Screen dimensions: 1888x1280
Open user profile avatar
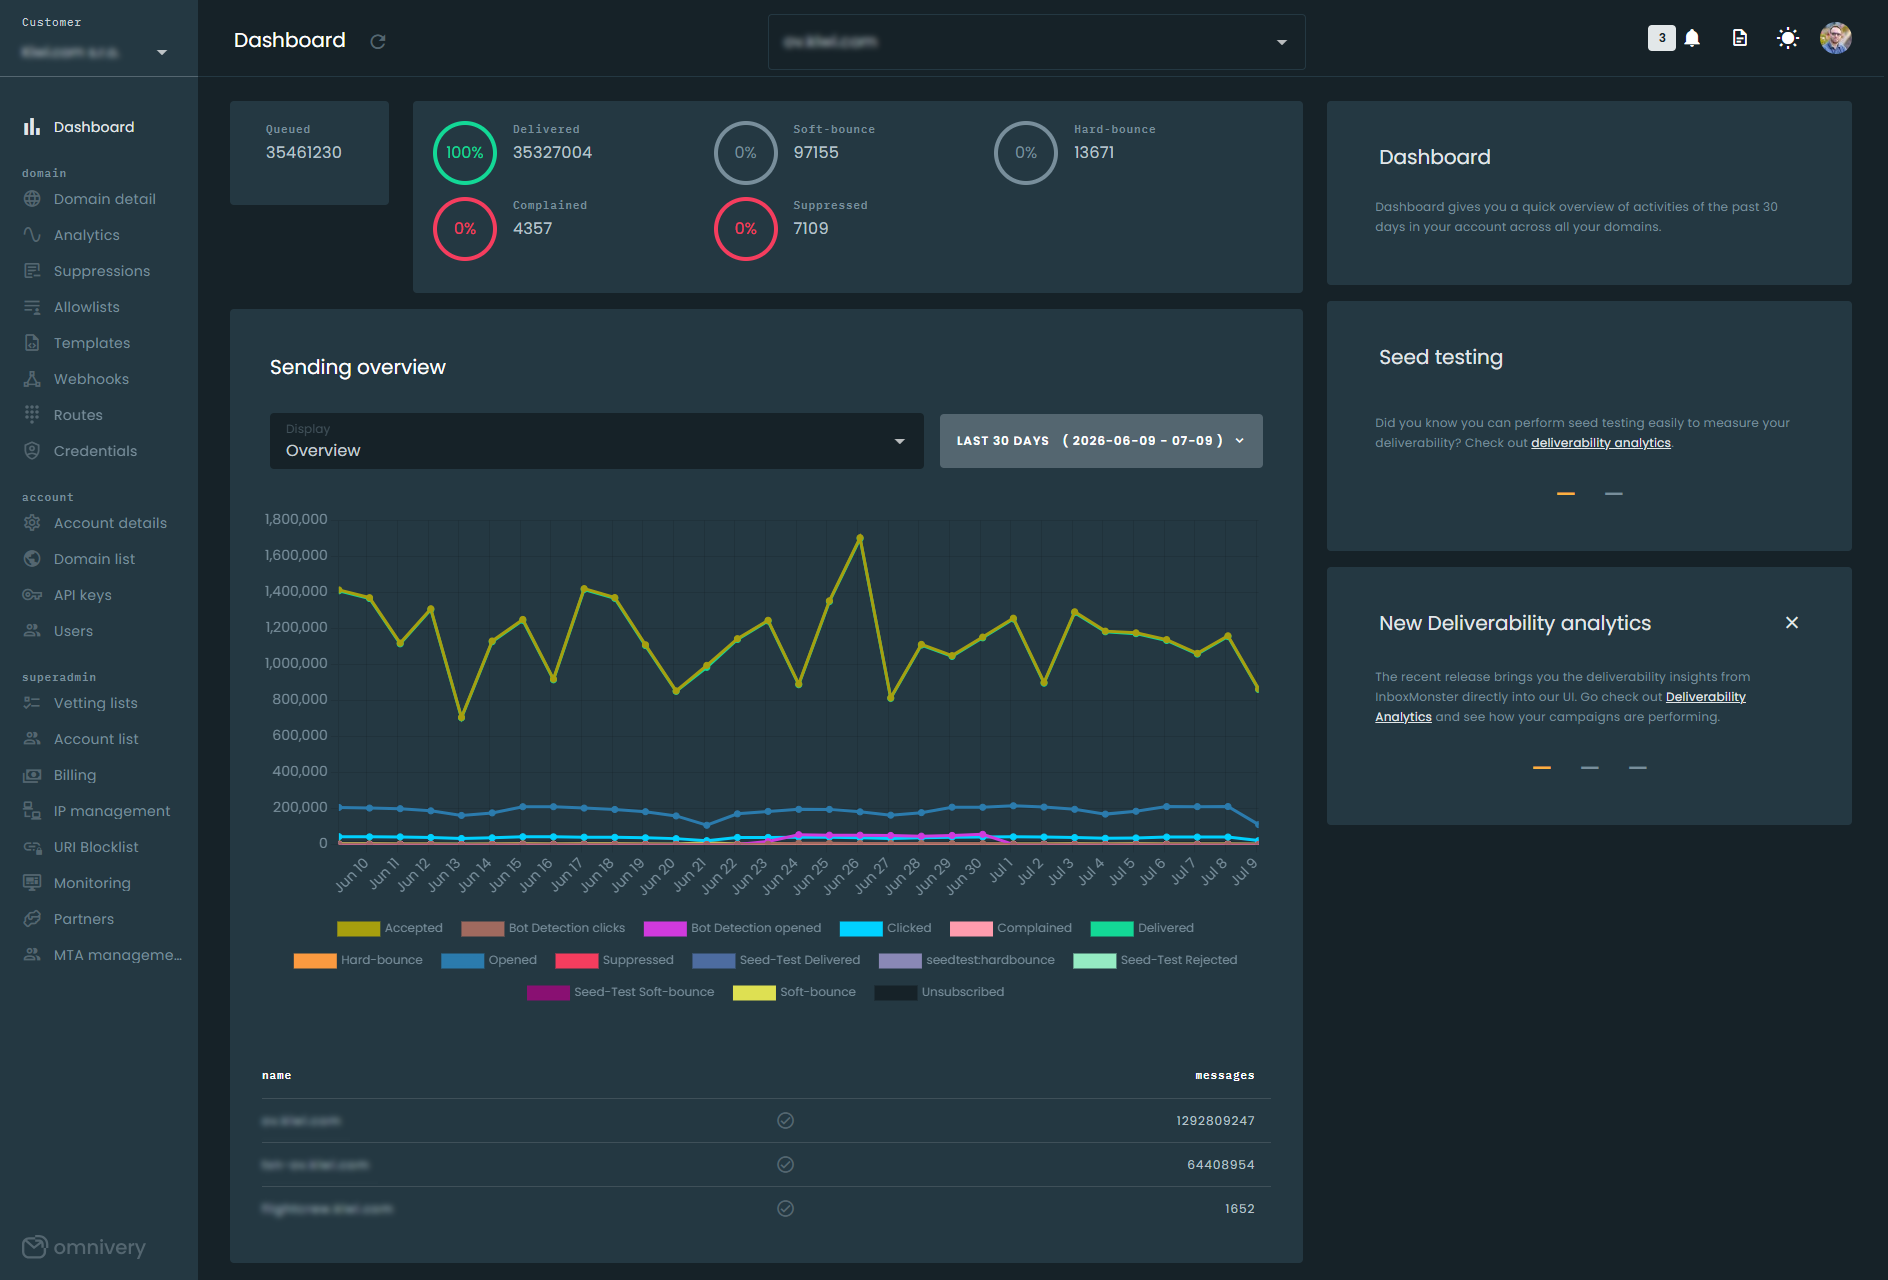pos(1836,38)
